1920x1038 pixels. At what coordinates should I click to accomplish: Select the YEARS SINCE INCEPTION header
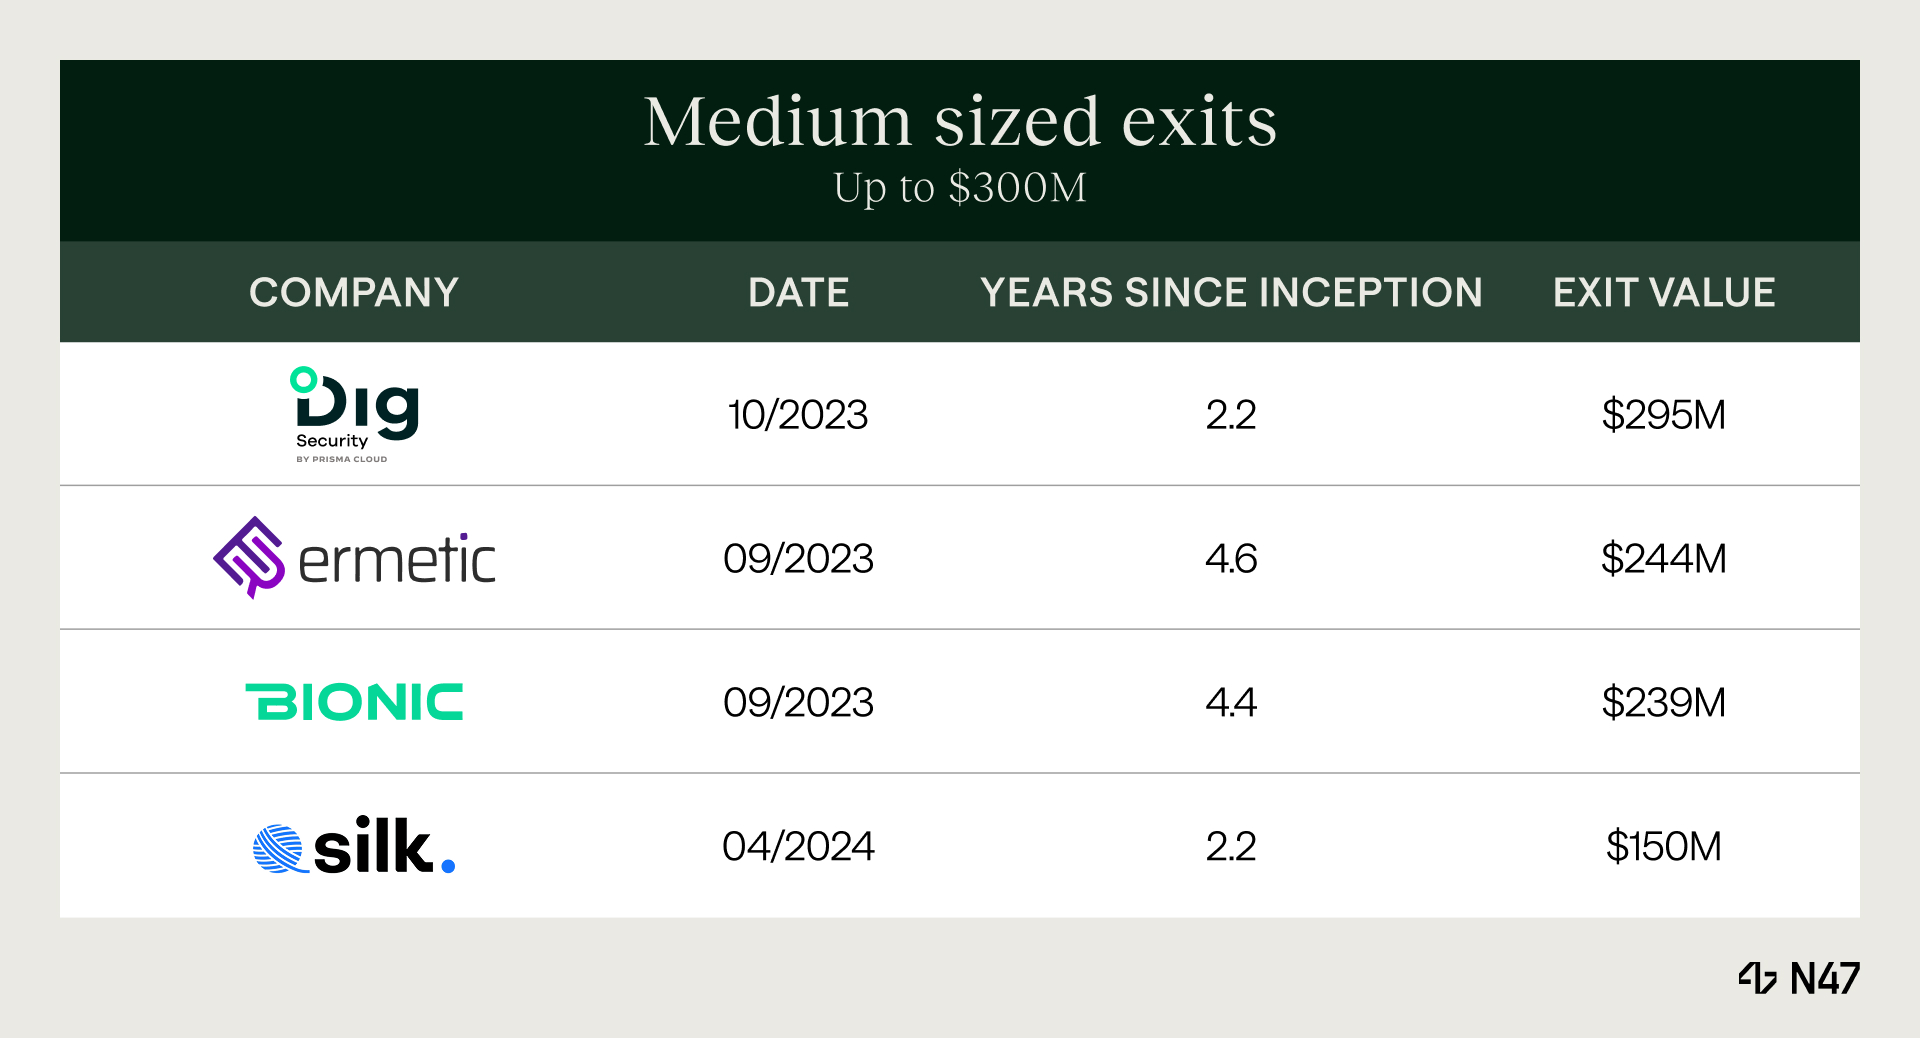1231,293
